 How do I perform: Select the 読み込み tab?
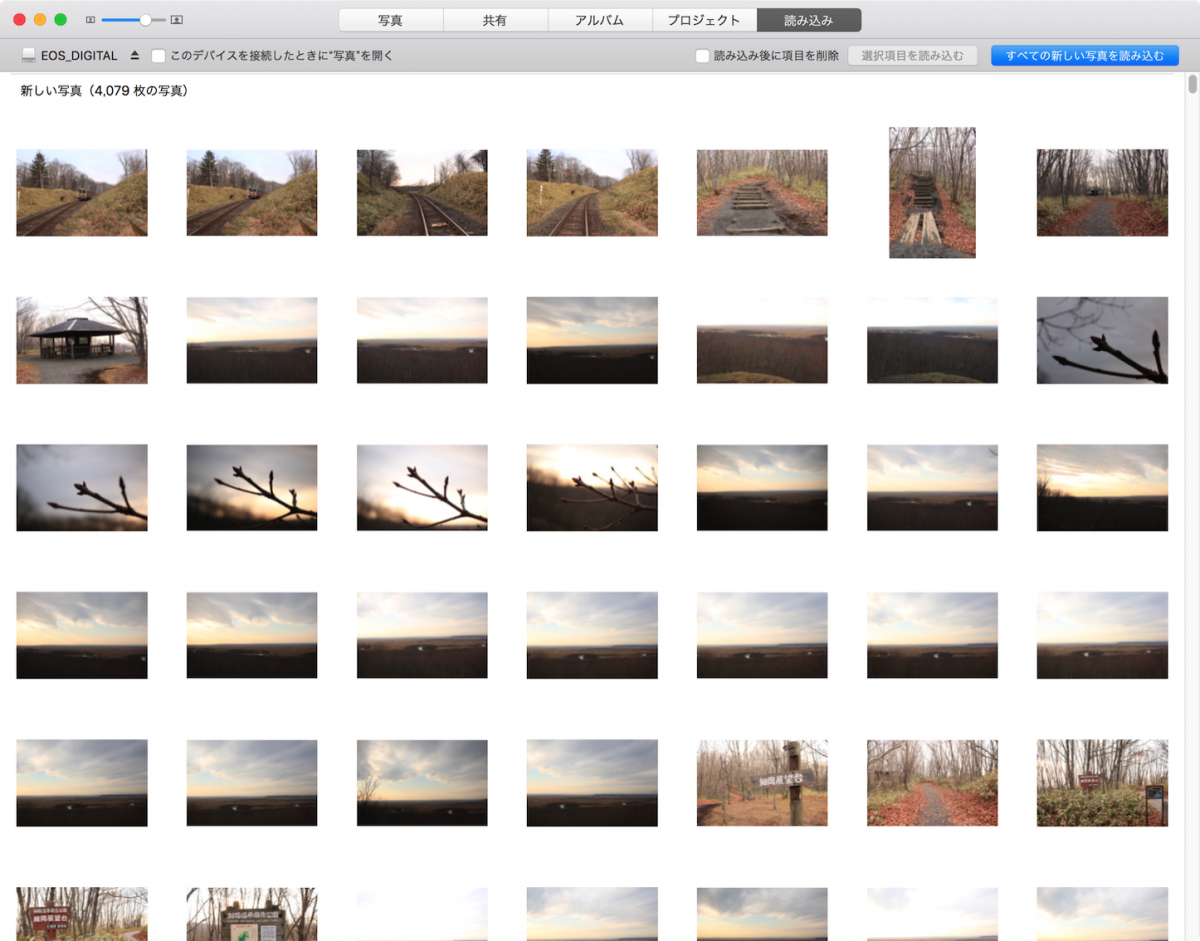(809, 19)
